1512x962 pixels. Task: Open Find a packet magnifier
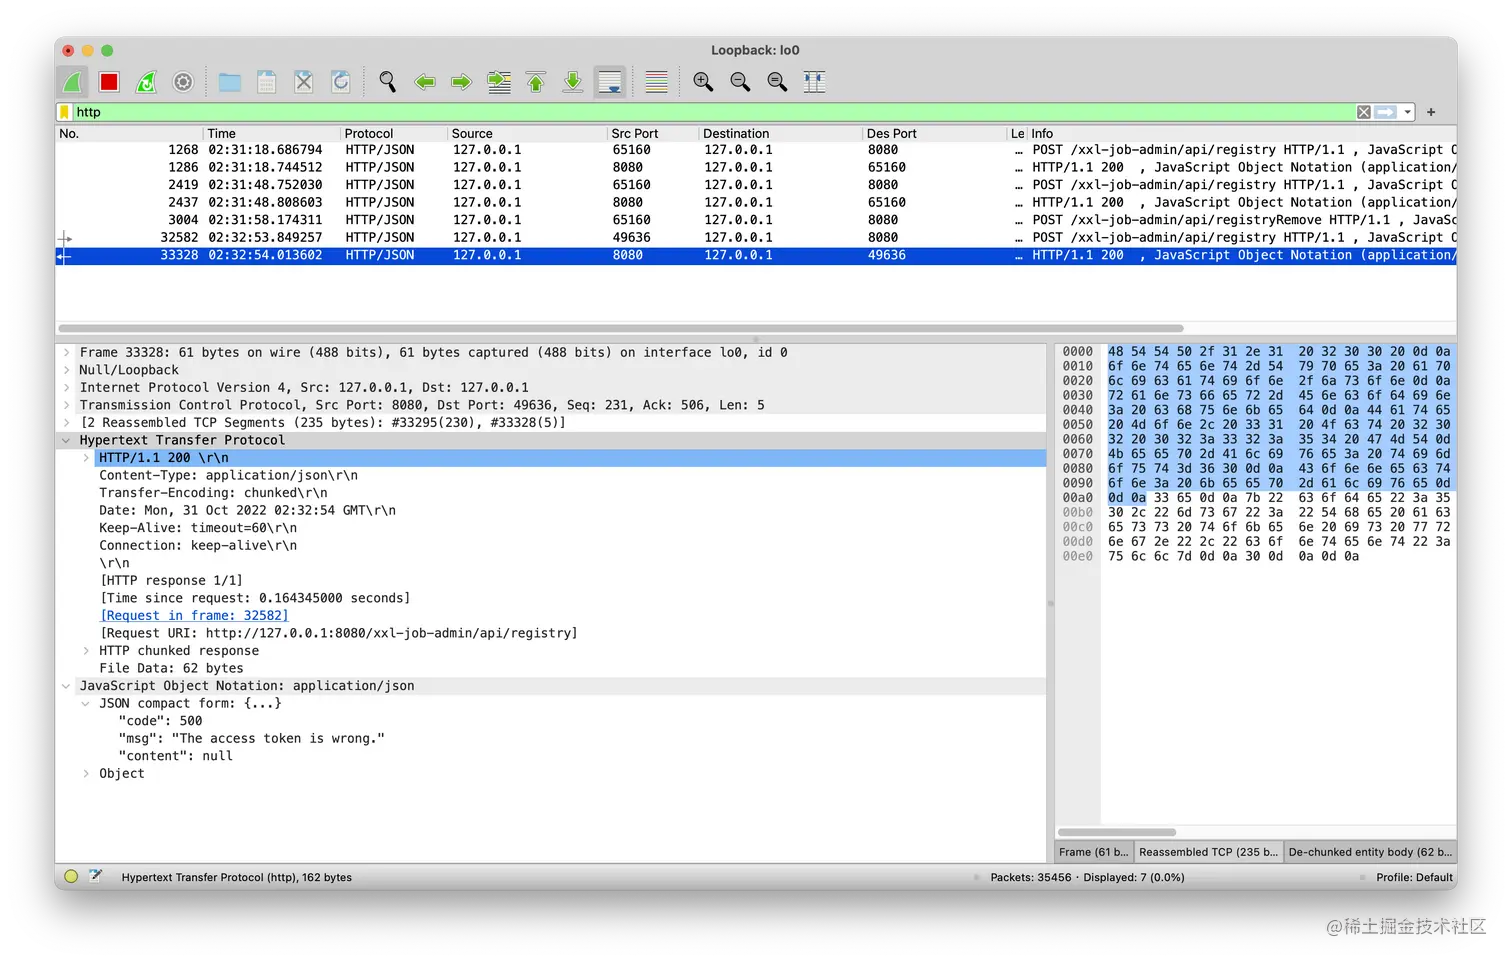coord(388,82)
